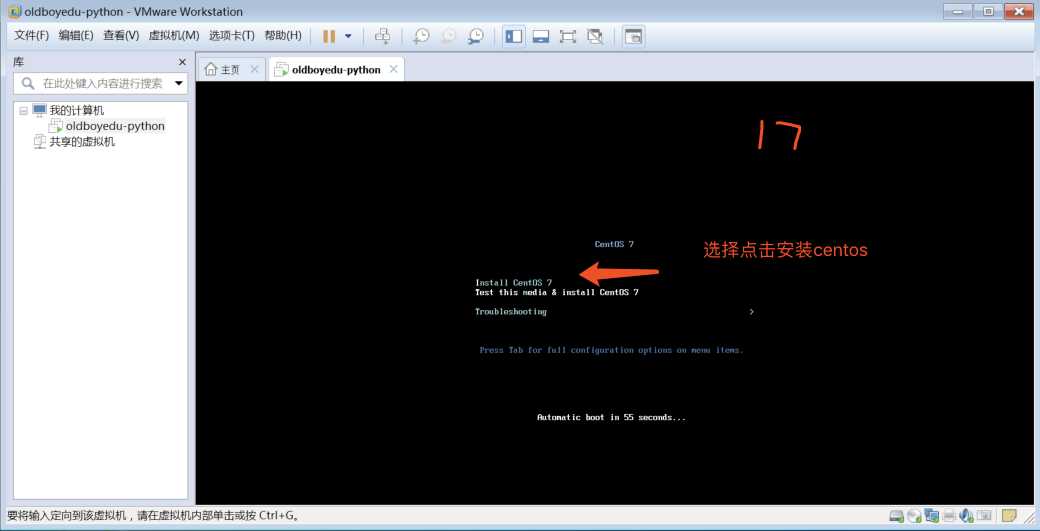
Task: Open the power options dropdown arrow next to pause
Action: point(348,36)
